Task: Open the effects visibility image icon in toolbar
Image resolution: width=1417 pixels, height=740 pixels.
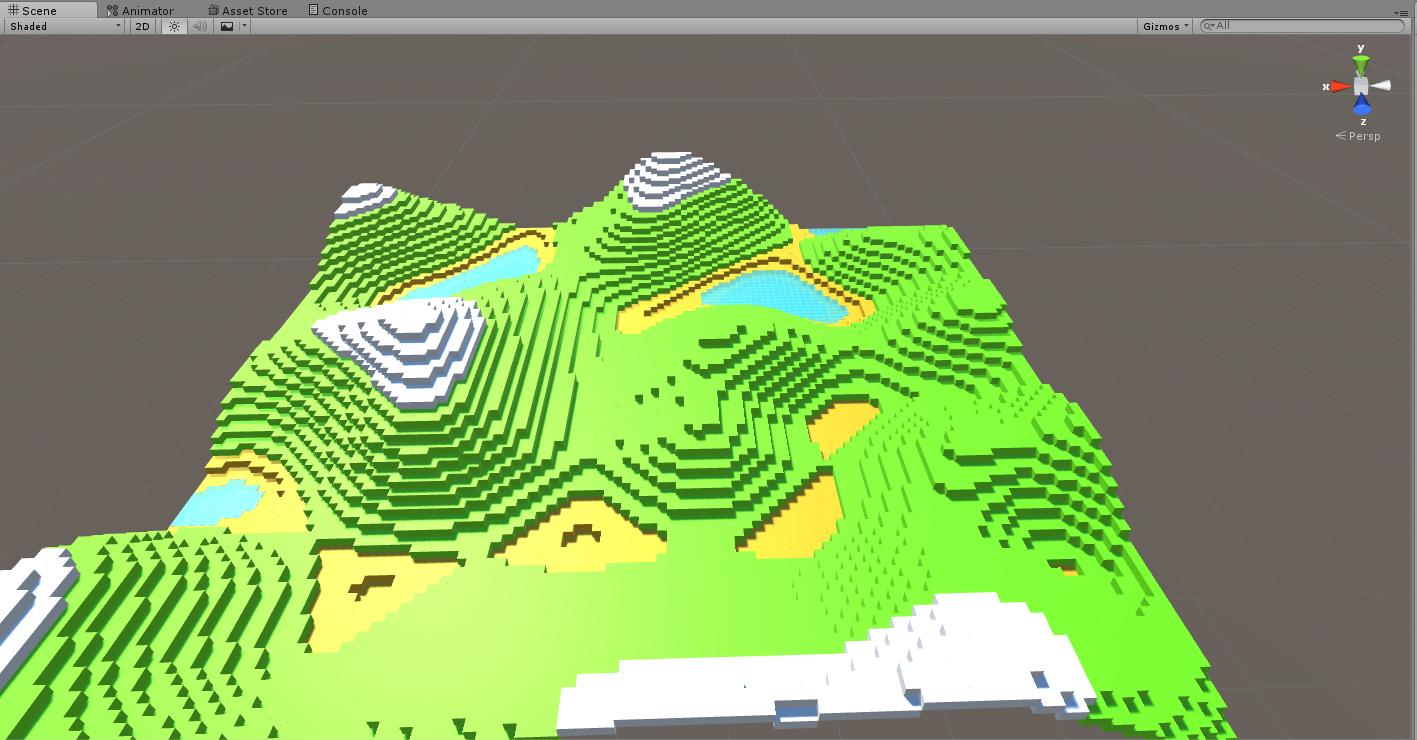Action: [x=227, y=26]
